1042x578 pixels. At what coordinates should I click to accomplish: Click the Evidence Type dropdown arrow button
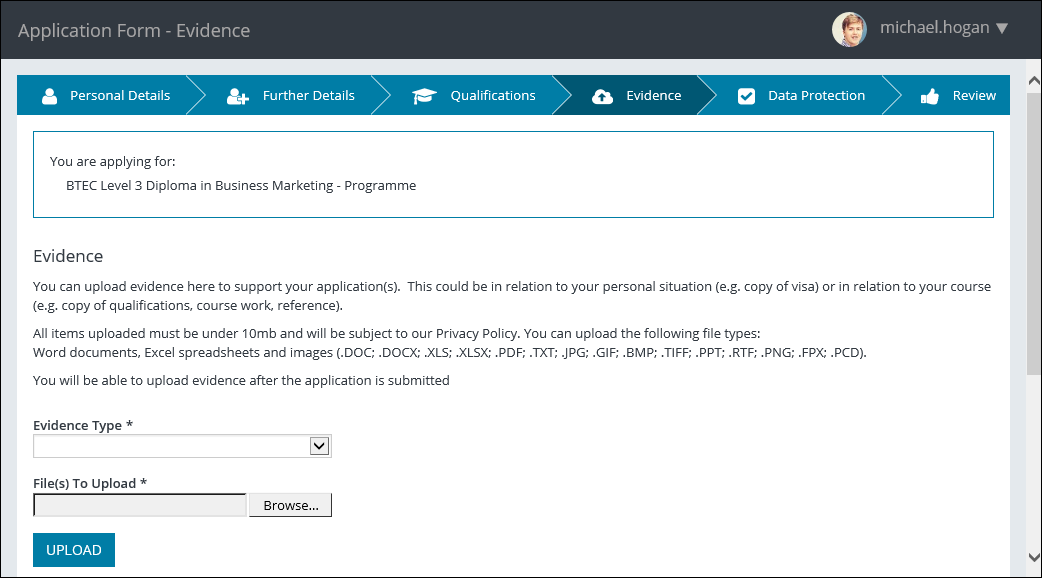point(319,445)
